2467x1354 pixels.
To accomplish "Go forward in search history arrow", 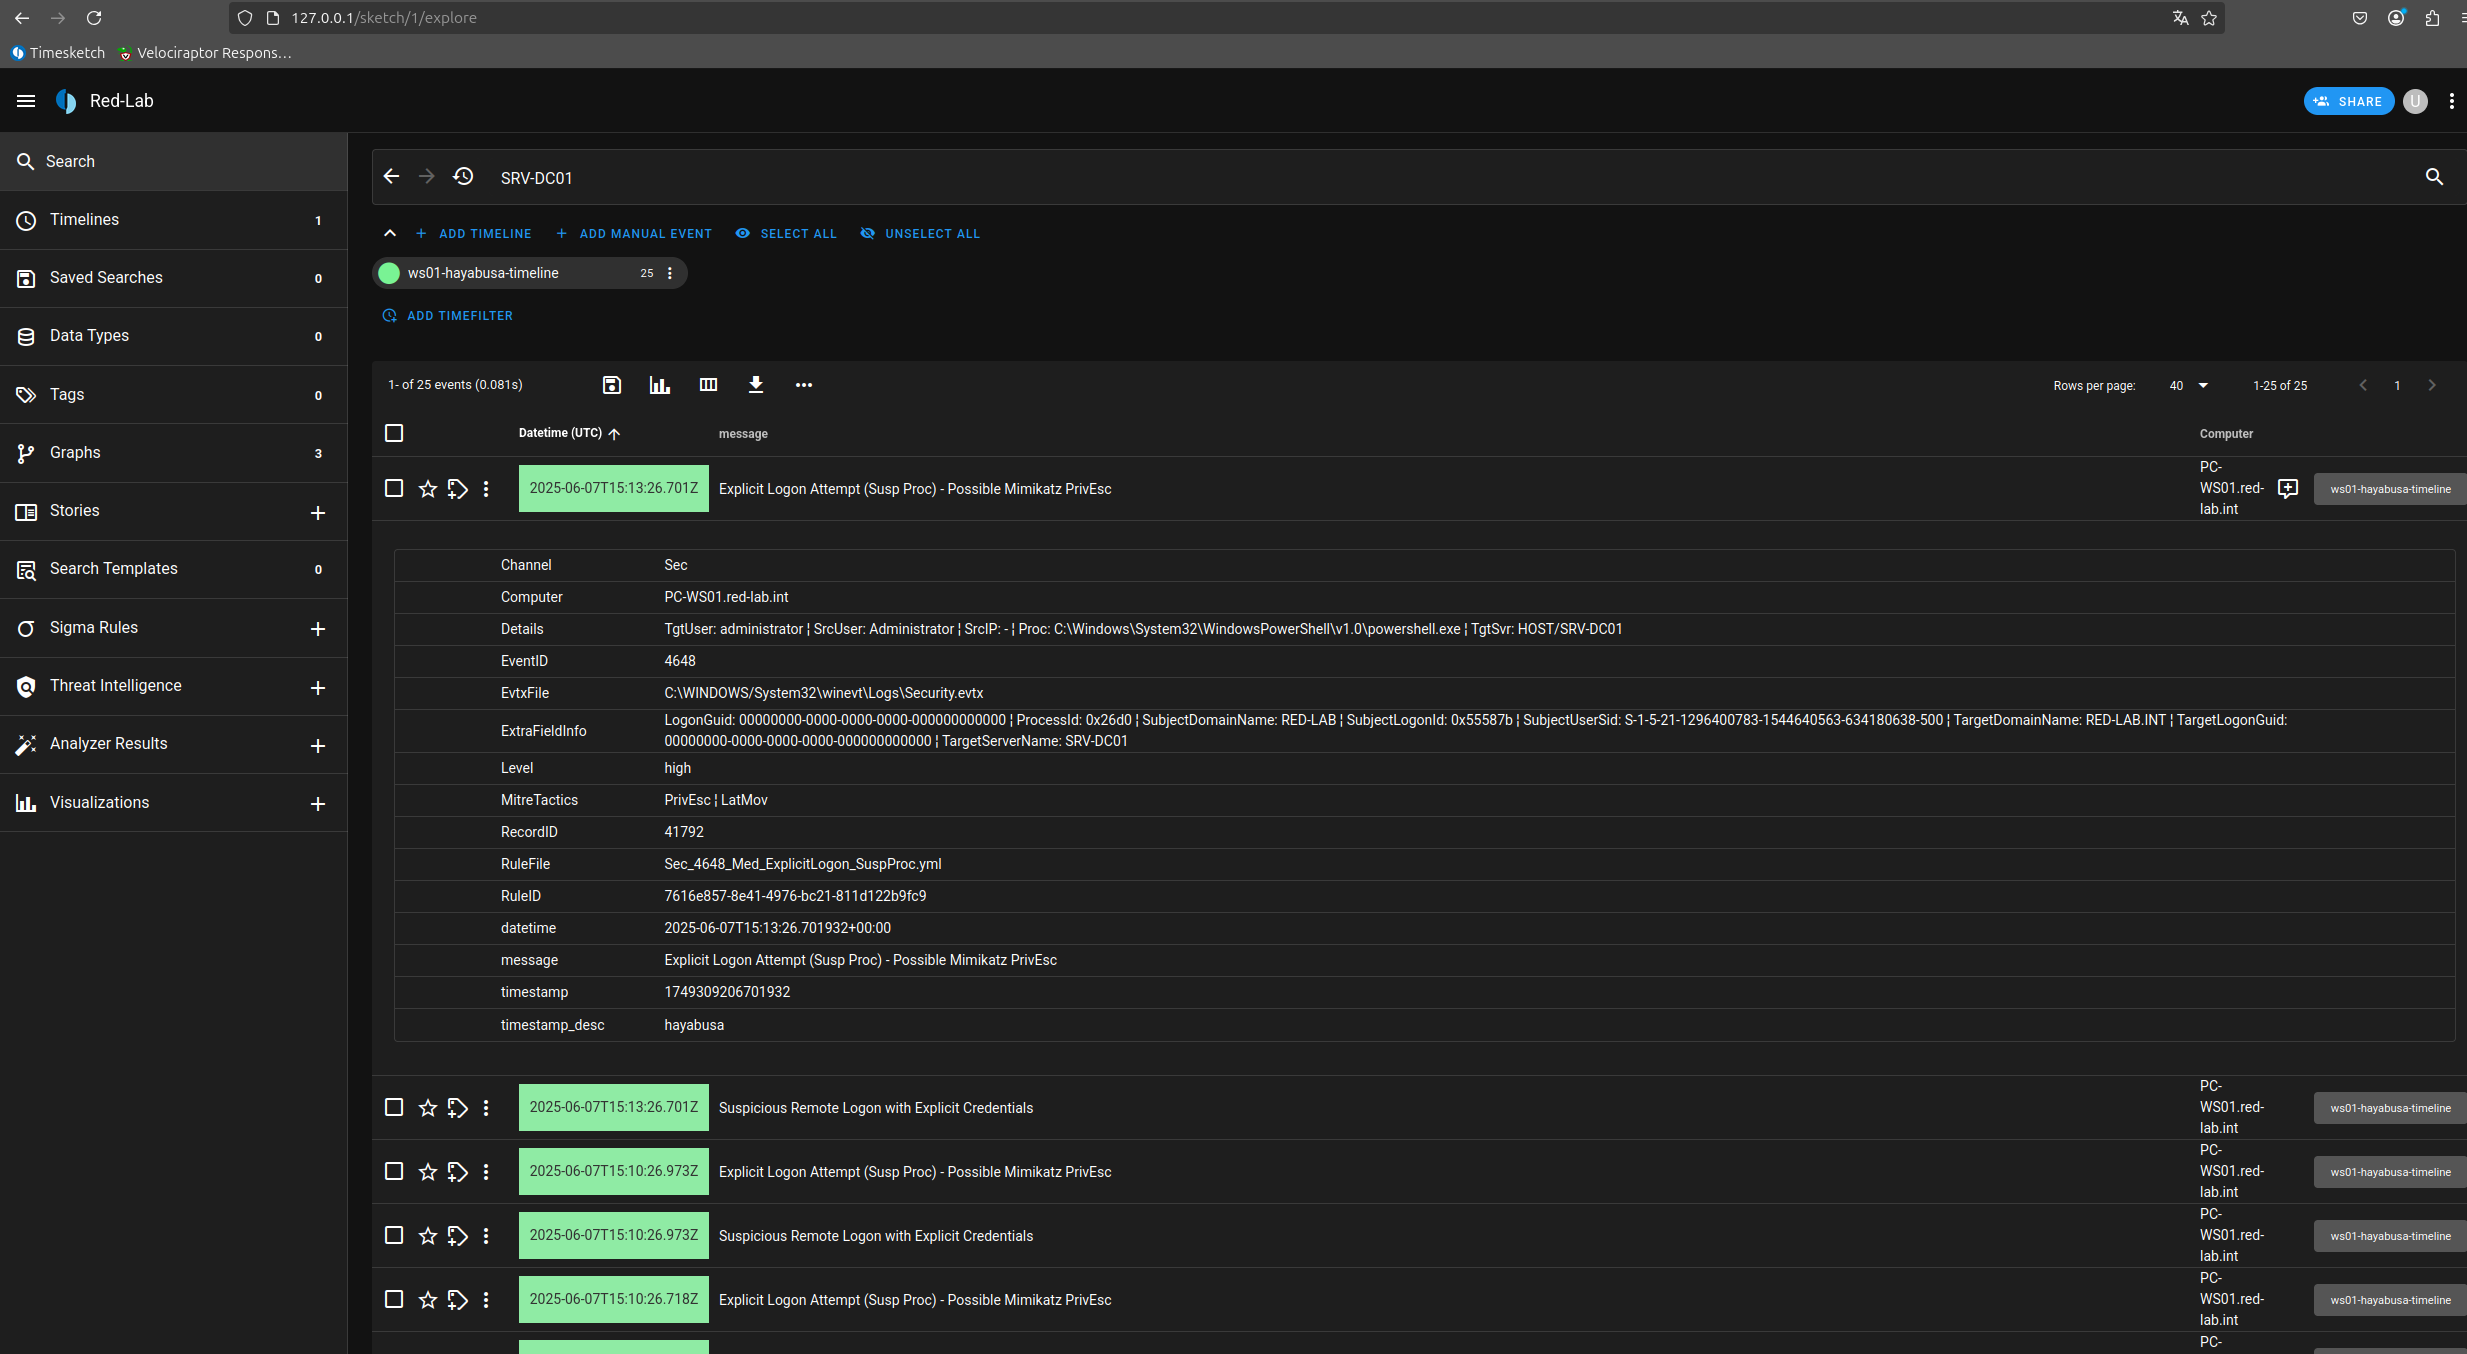I will click(x=427, y=177).
